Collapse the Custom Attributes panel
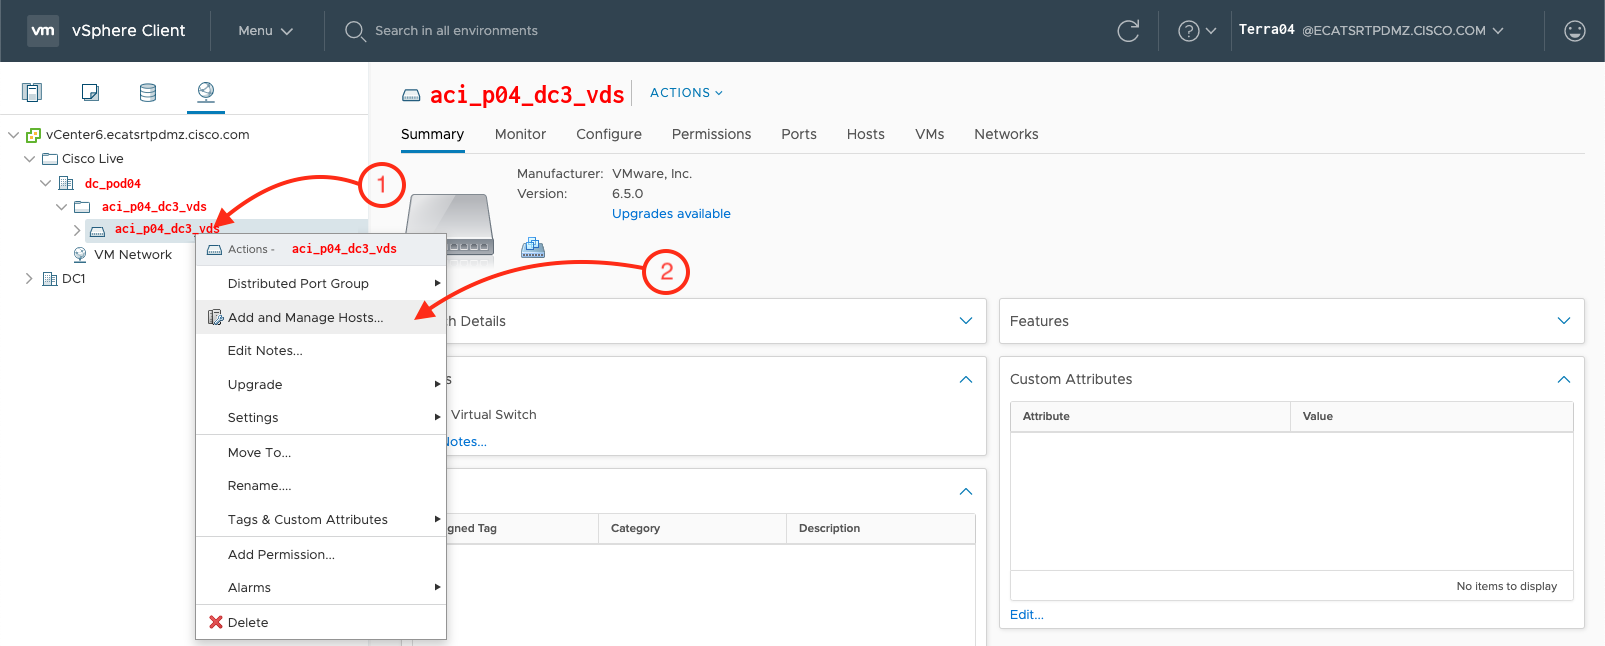 pos(1564,379)
